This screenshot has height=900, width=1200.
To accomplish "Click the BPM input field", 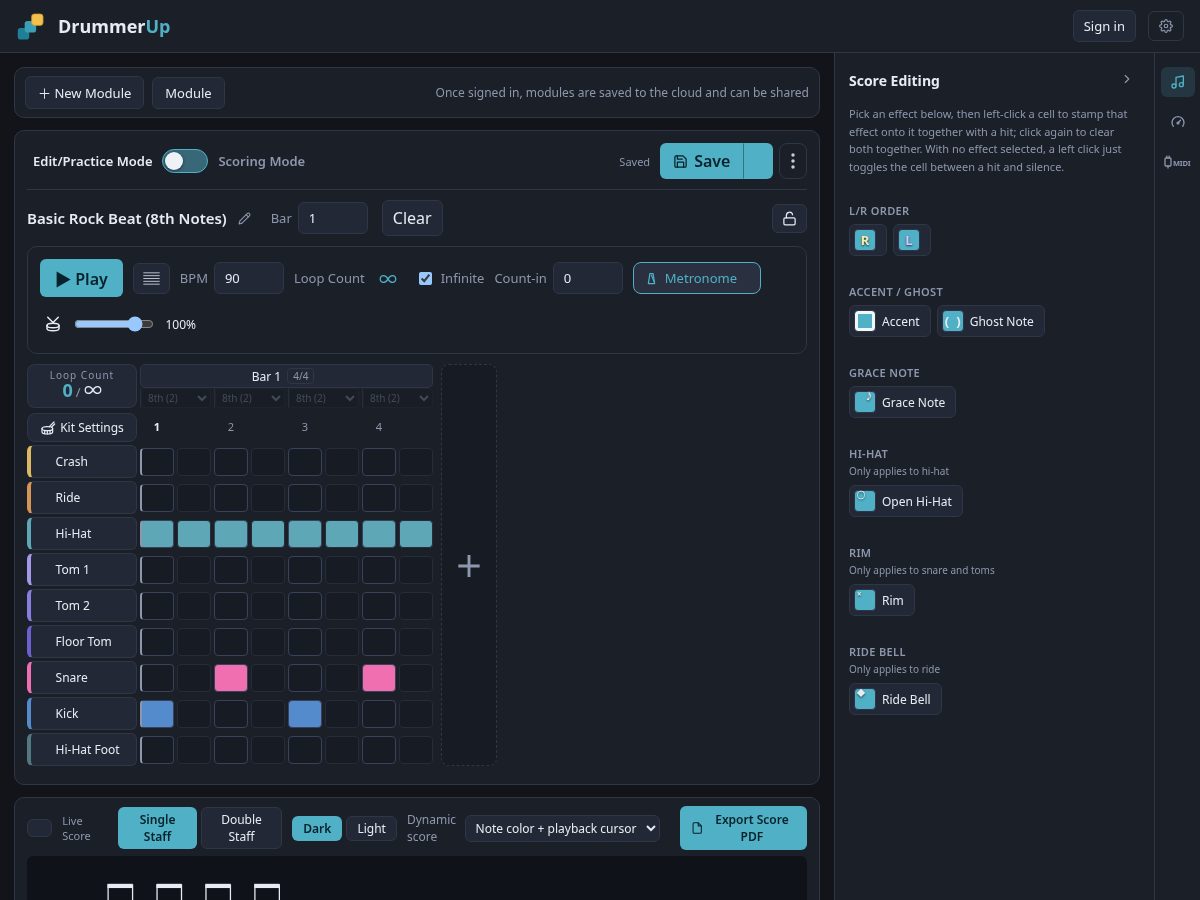I will point(249,279).
